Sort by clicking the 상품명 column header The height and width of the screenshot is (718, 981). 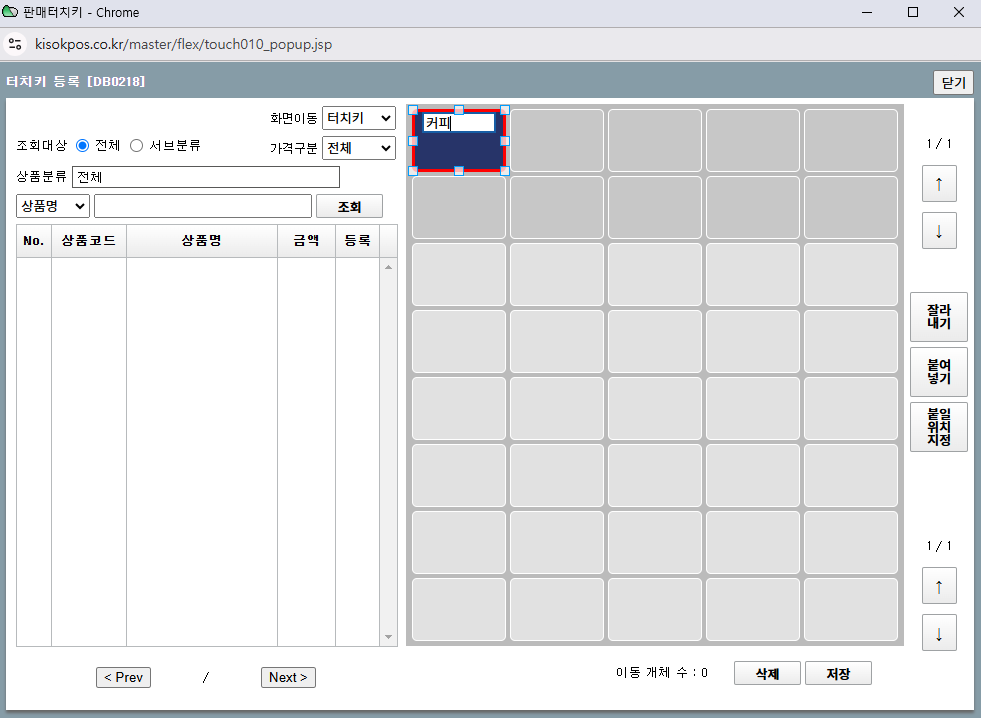pos(201,241)
